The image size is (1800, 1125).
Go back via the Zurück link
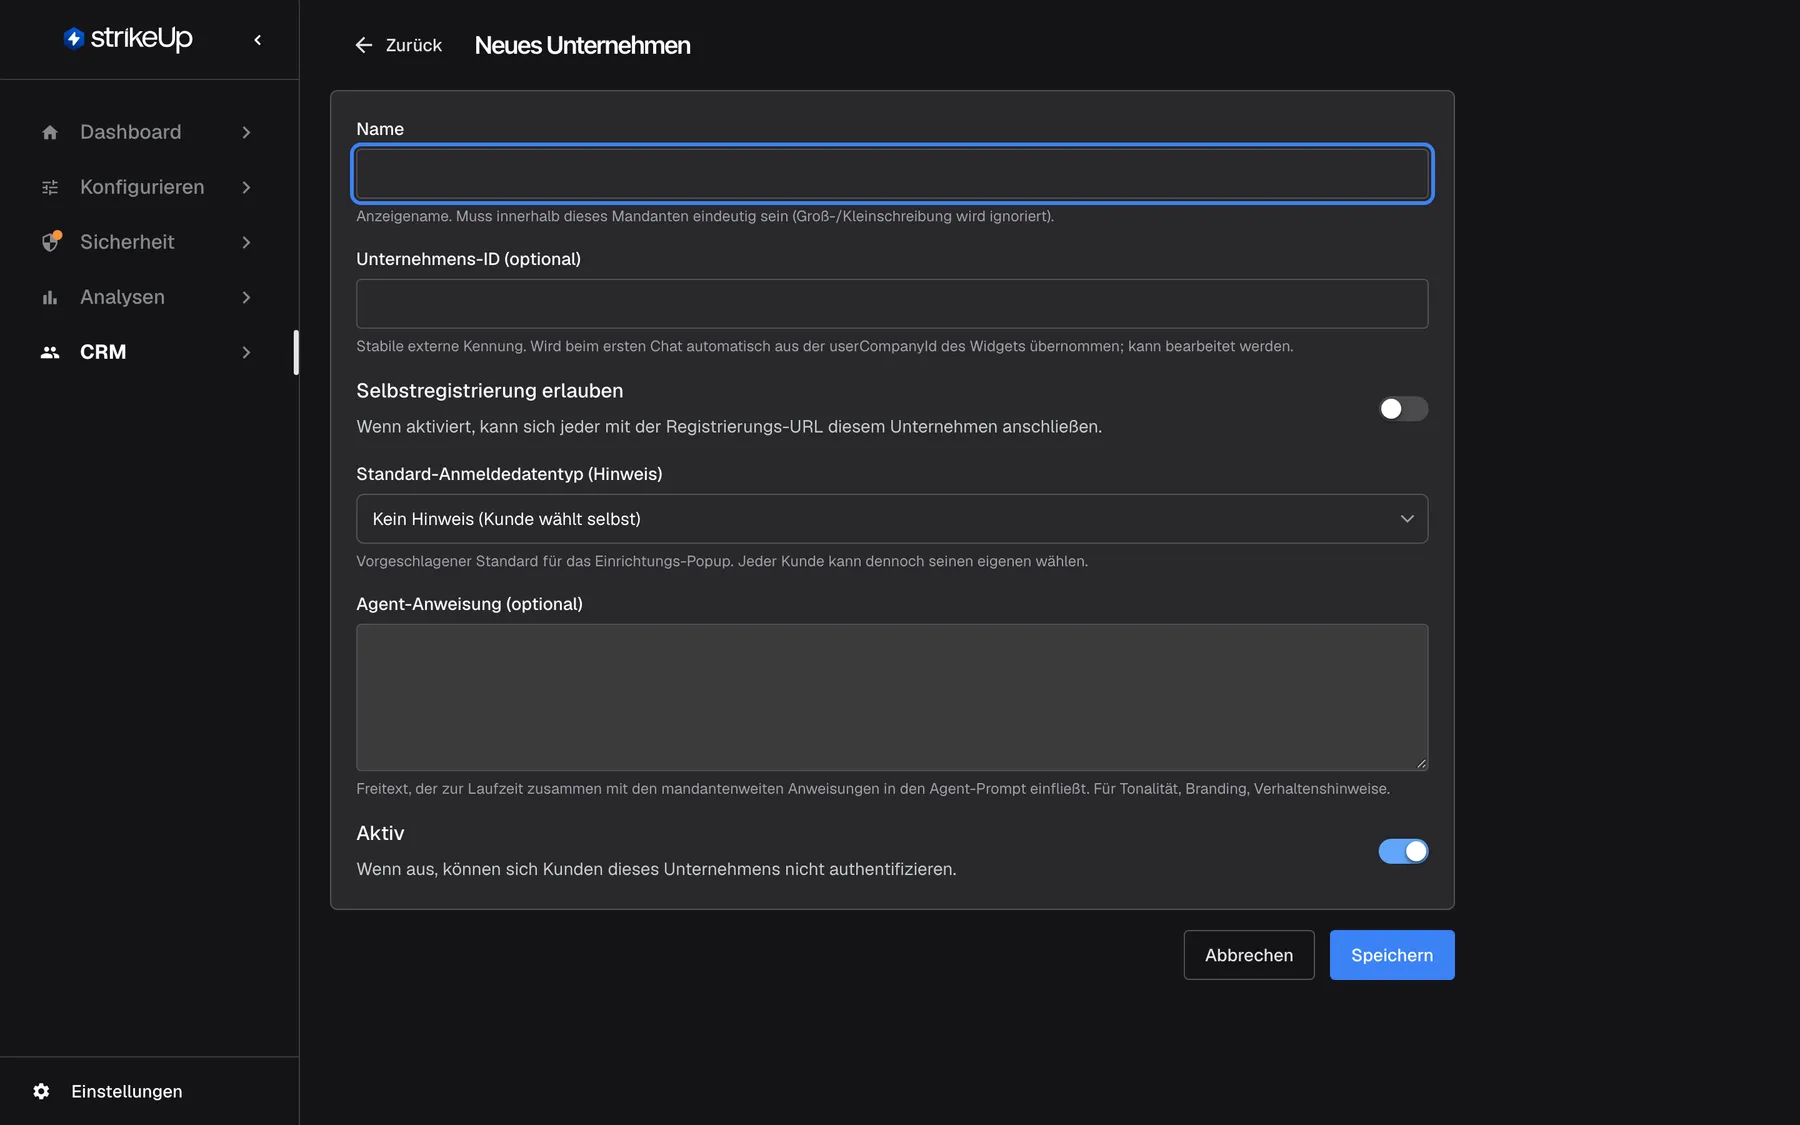click(x=398, y=45)
